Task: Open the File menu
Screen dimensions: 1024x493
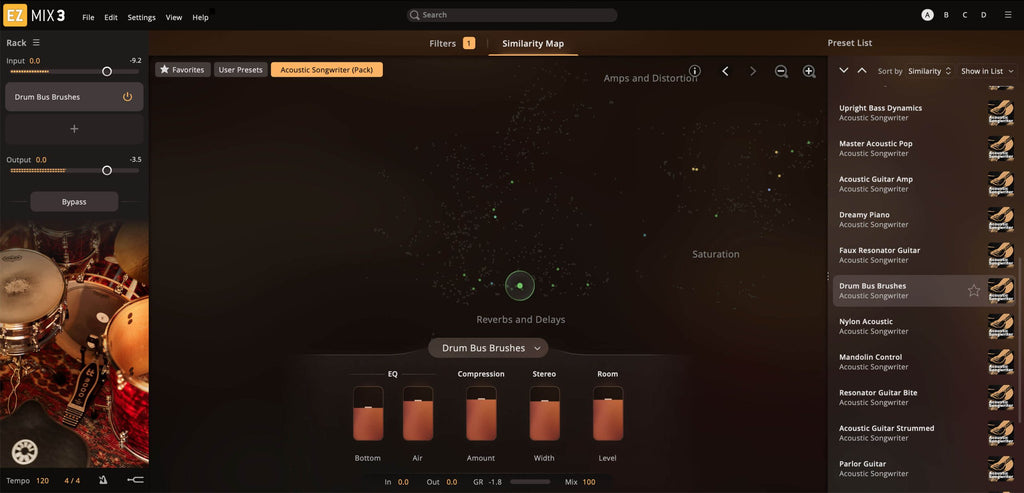Action: pos(88,18)
